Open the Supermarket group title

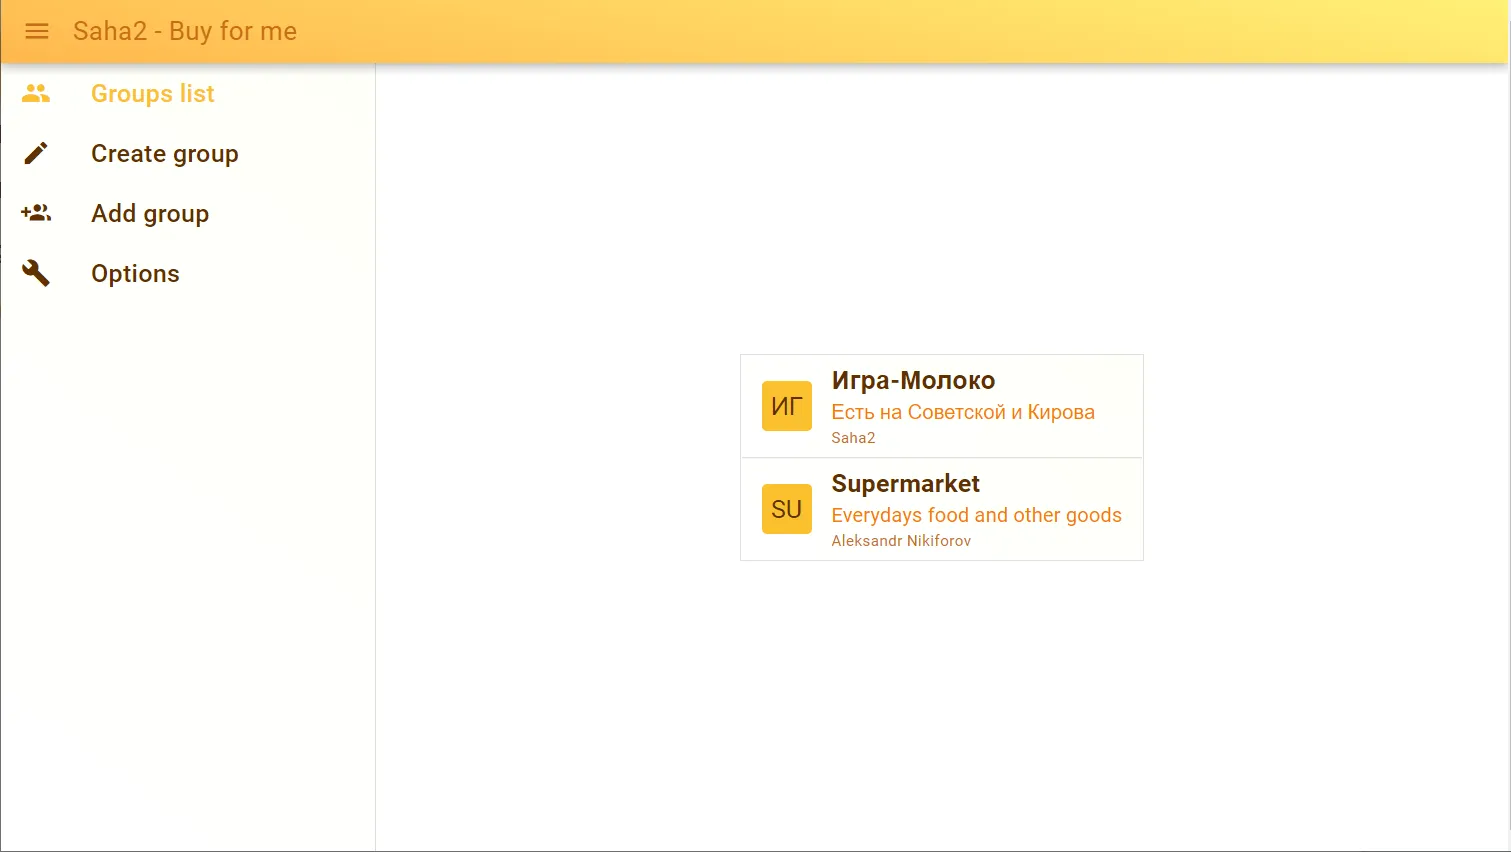tap(905, 484)
